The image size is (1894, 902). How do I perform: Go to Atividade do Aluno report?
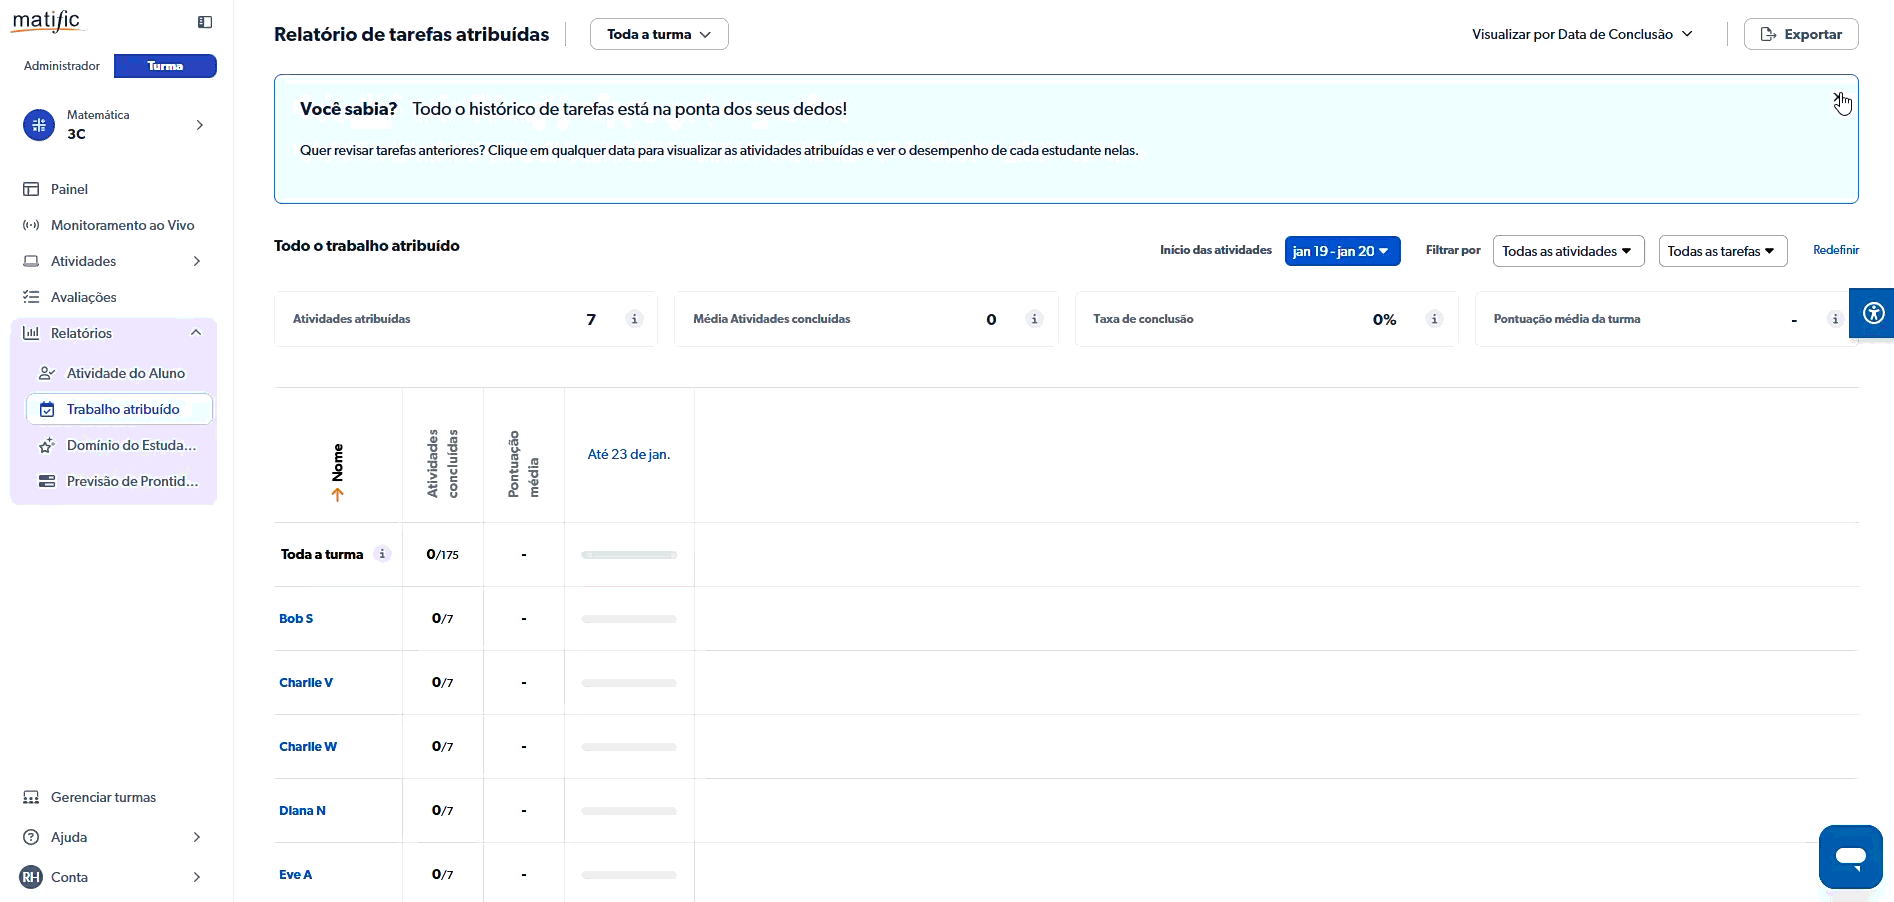click(x=125, y=373)
